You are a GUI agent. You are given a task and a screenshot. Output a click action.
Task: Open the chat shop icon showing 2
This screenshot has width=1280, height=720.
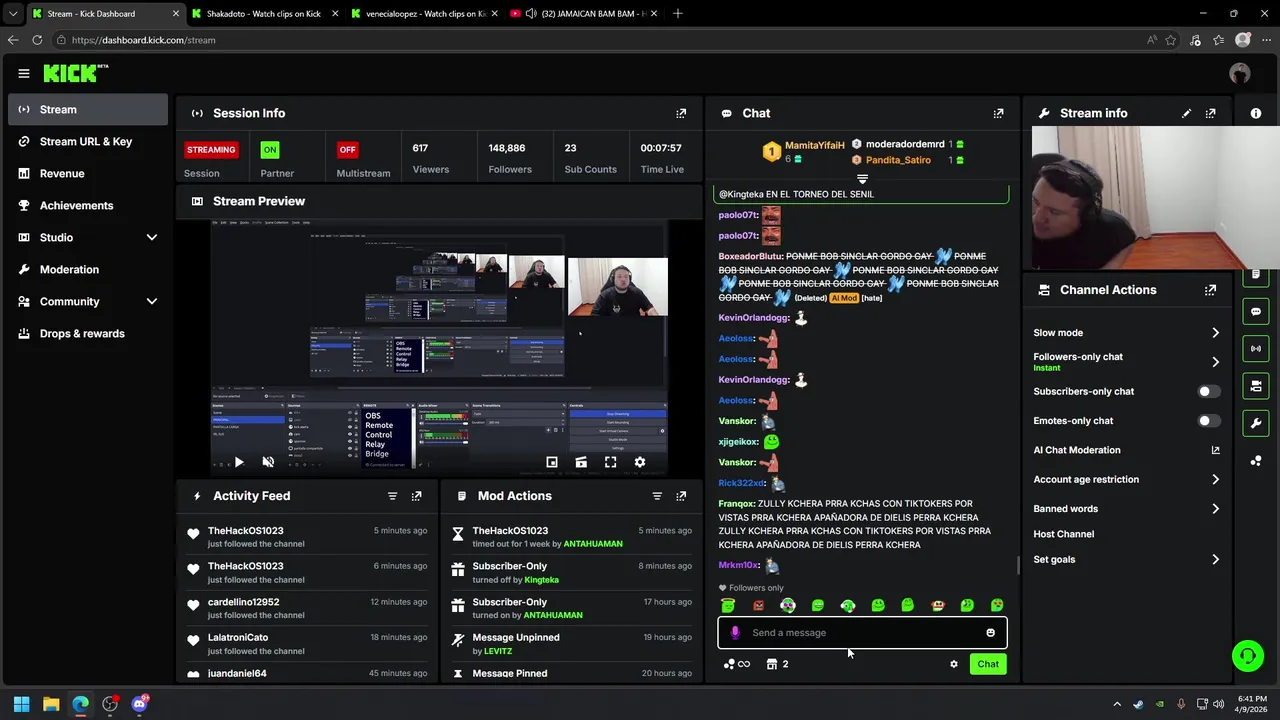778,664
